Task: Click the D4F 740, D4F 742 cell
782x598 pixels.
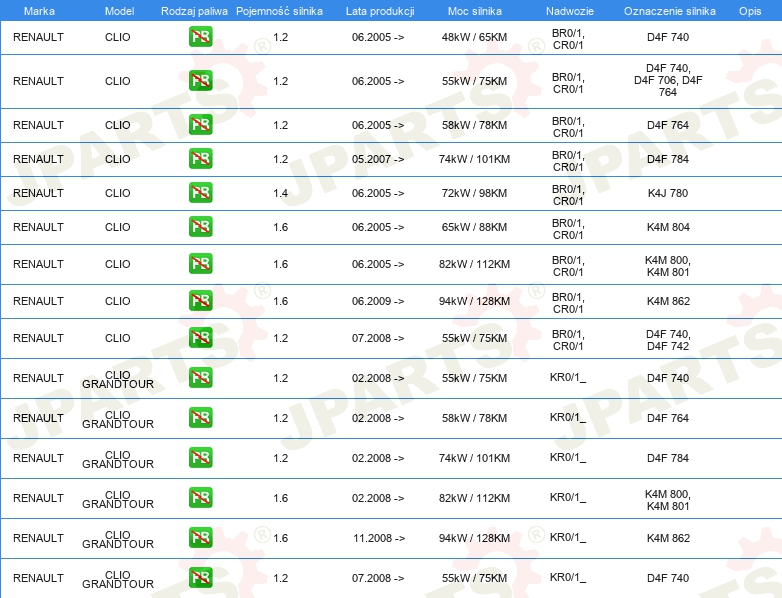Action: tap(668, 340)
